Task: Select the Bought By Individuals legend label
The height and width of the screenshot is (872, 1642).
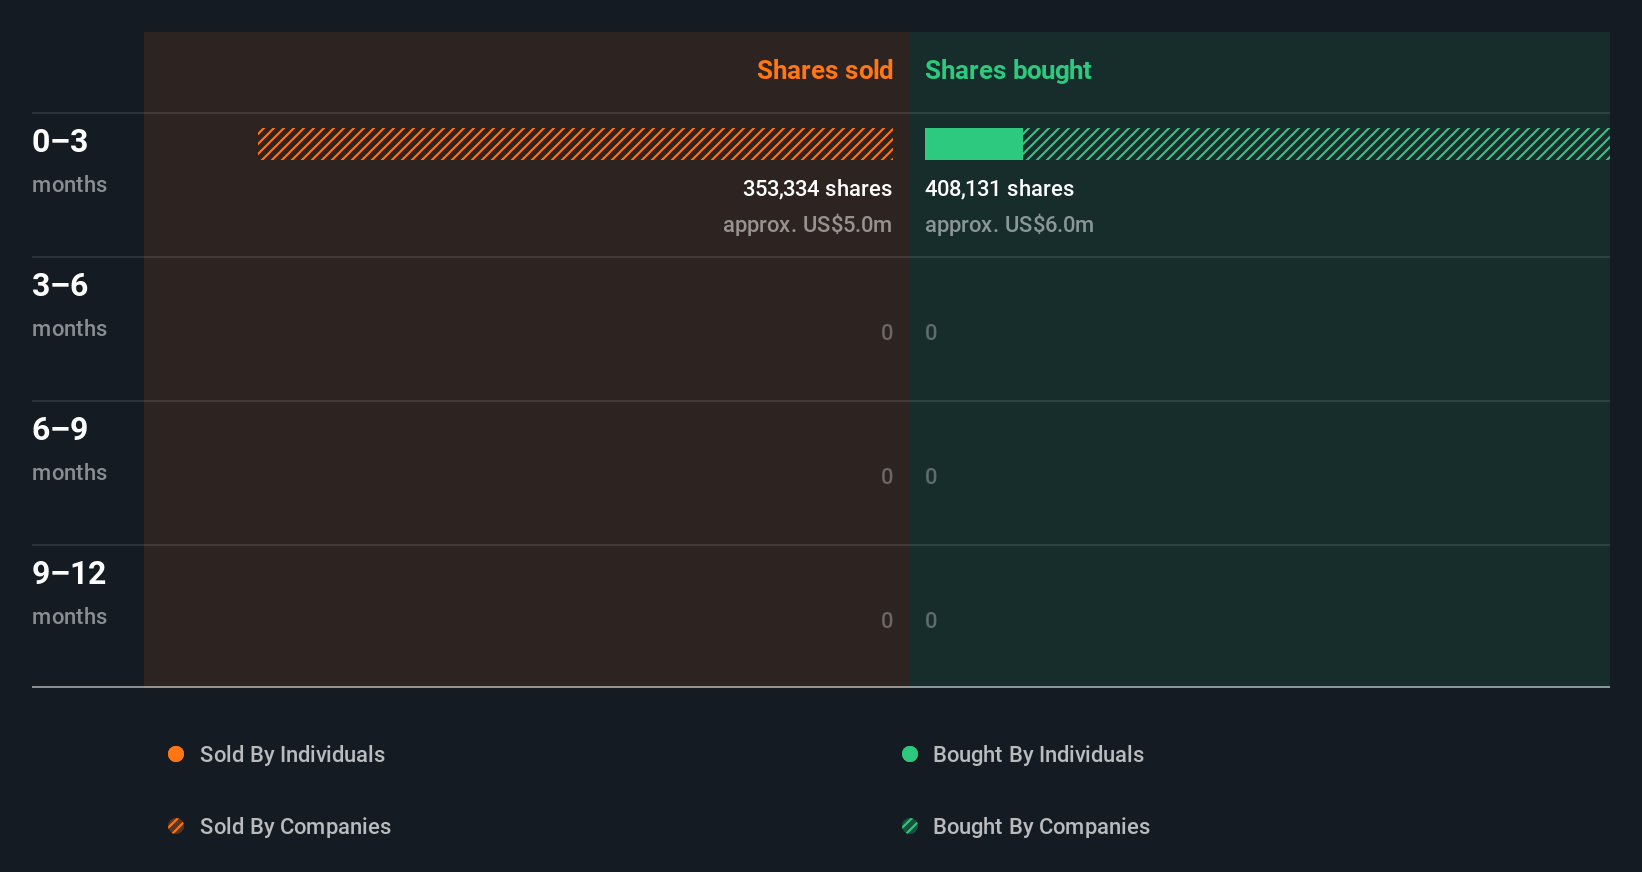Action: click(x=1038, y=755)
